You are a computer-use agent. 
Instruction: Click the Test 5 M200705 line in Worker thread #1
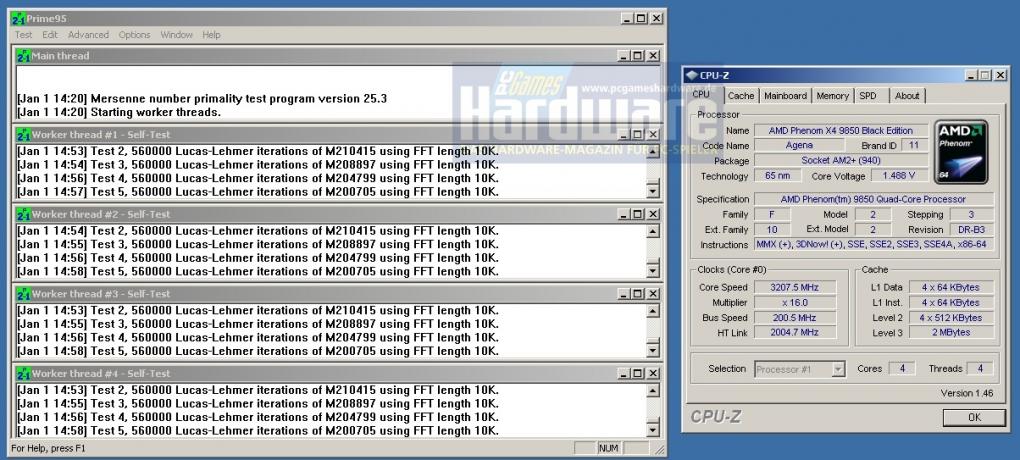[258, 192]
